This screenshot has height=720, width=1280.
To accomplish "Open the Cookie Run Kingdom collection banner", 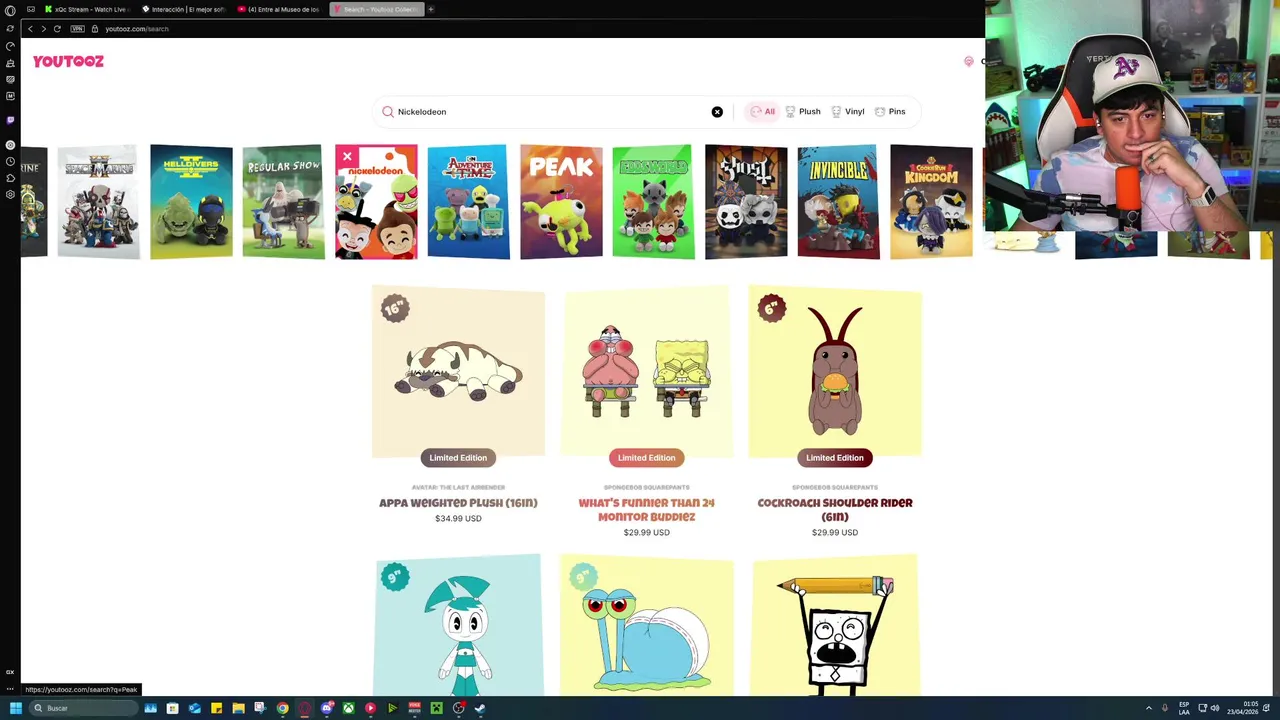I will click(x=931, y=202).
